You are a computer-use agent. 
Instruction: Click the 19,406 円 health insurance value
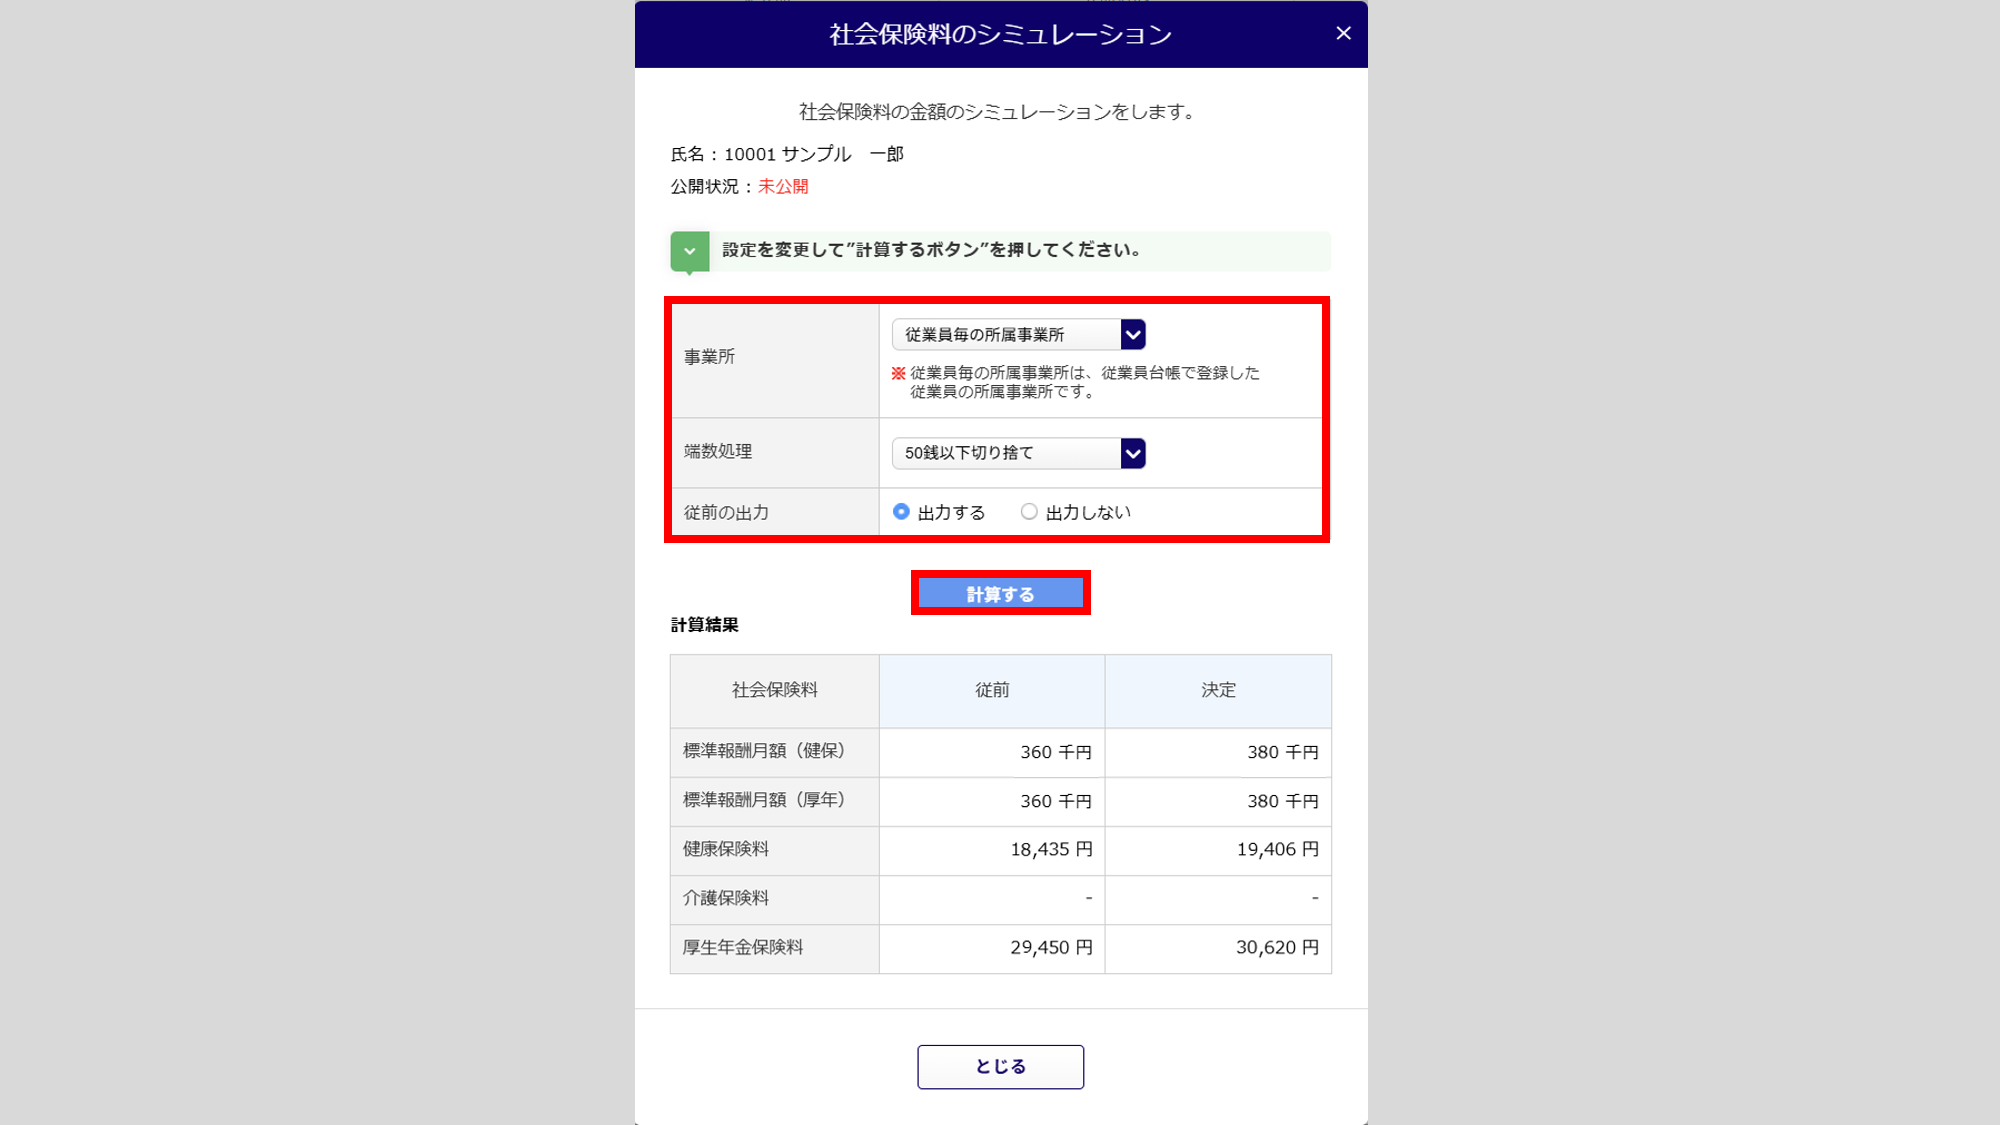[x=1277, y=850]
